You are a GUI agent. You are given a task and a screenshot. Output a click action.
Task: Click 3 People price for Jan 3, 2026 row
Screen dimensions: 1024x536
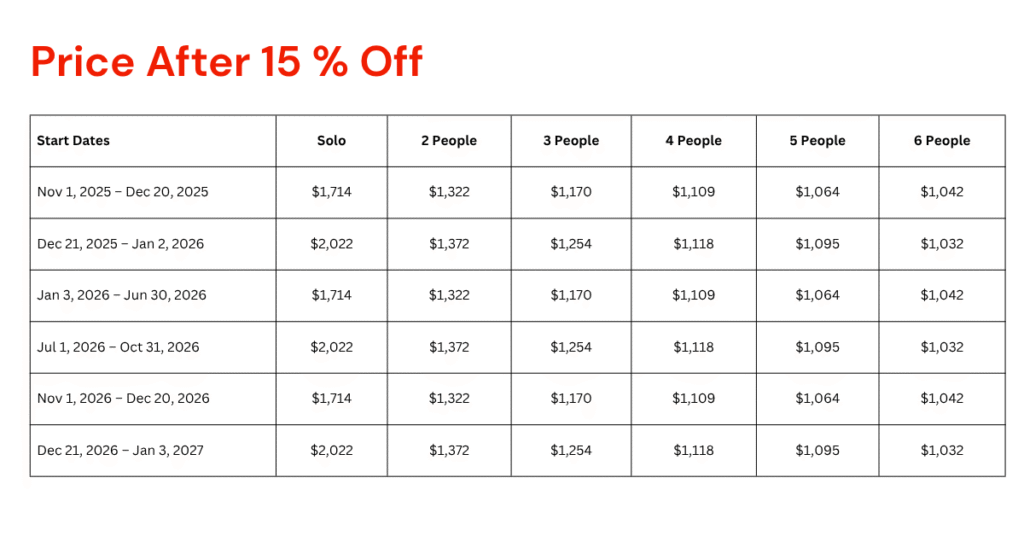point(571,295)
